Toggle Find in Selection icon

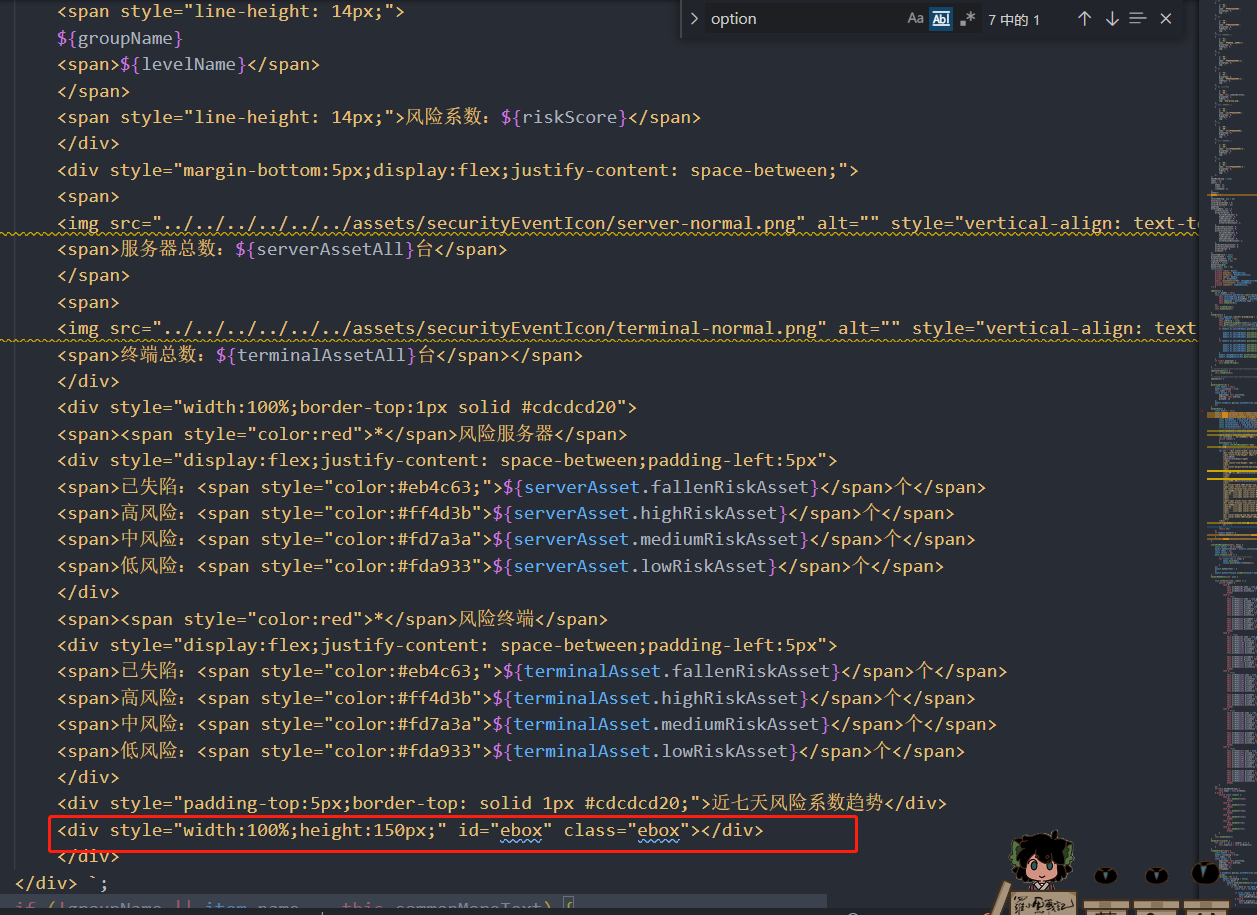click(x=1138, y=19)
